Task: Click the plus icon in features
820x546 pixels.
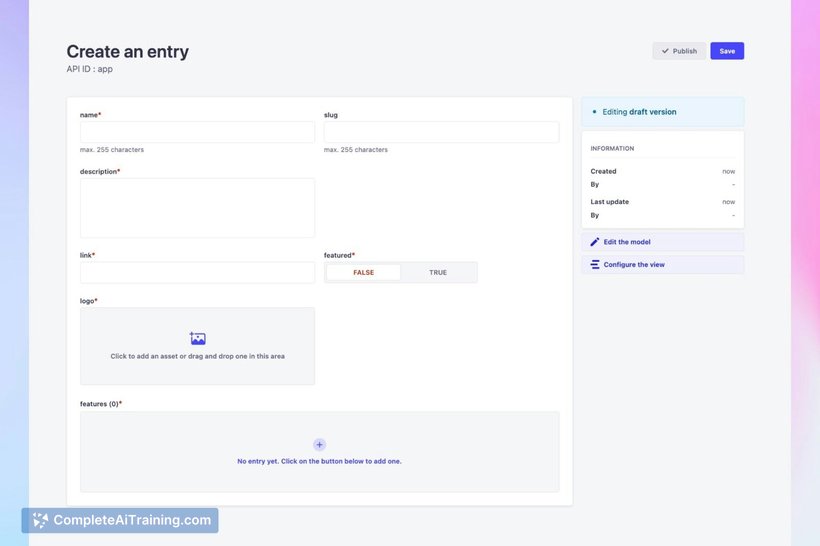Action: coord(320,445)
